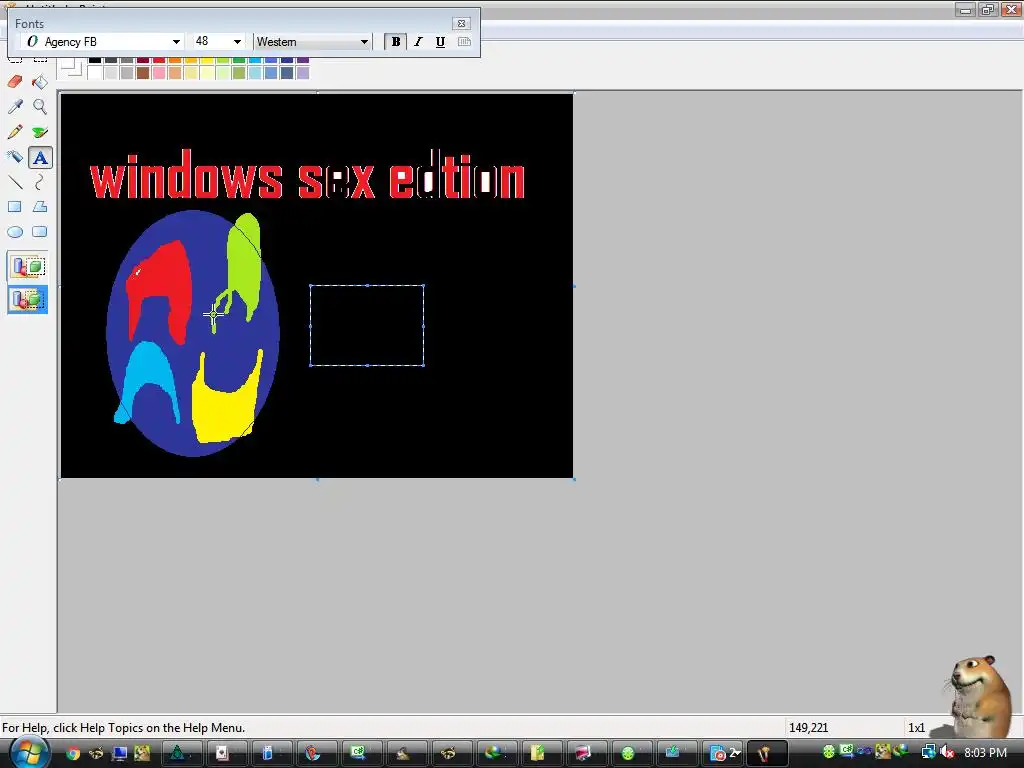1024x768 pixels.
Task: Select the Polygon shape tool
Action: click(40, 207)
